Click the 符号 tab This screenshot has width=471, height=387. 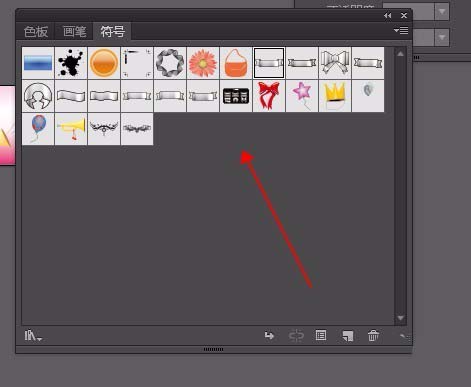pyautogui.click(x=112, y=32)
